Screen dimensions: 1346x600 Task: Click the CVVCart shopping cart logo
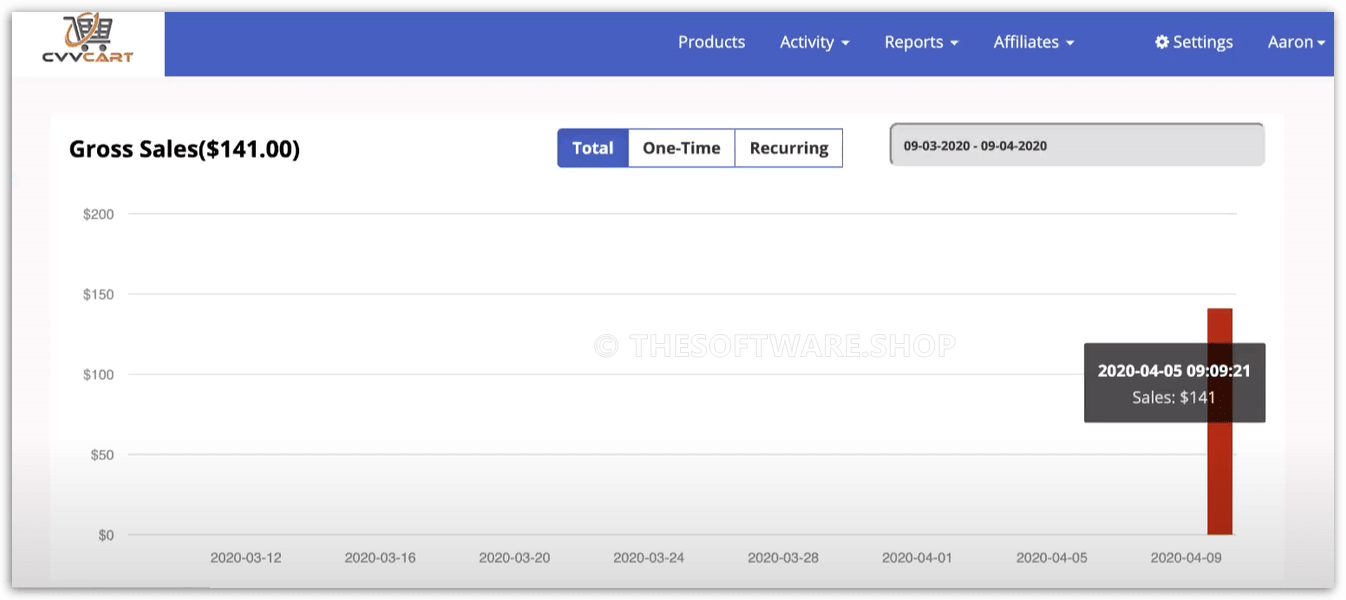click(88, 42)
